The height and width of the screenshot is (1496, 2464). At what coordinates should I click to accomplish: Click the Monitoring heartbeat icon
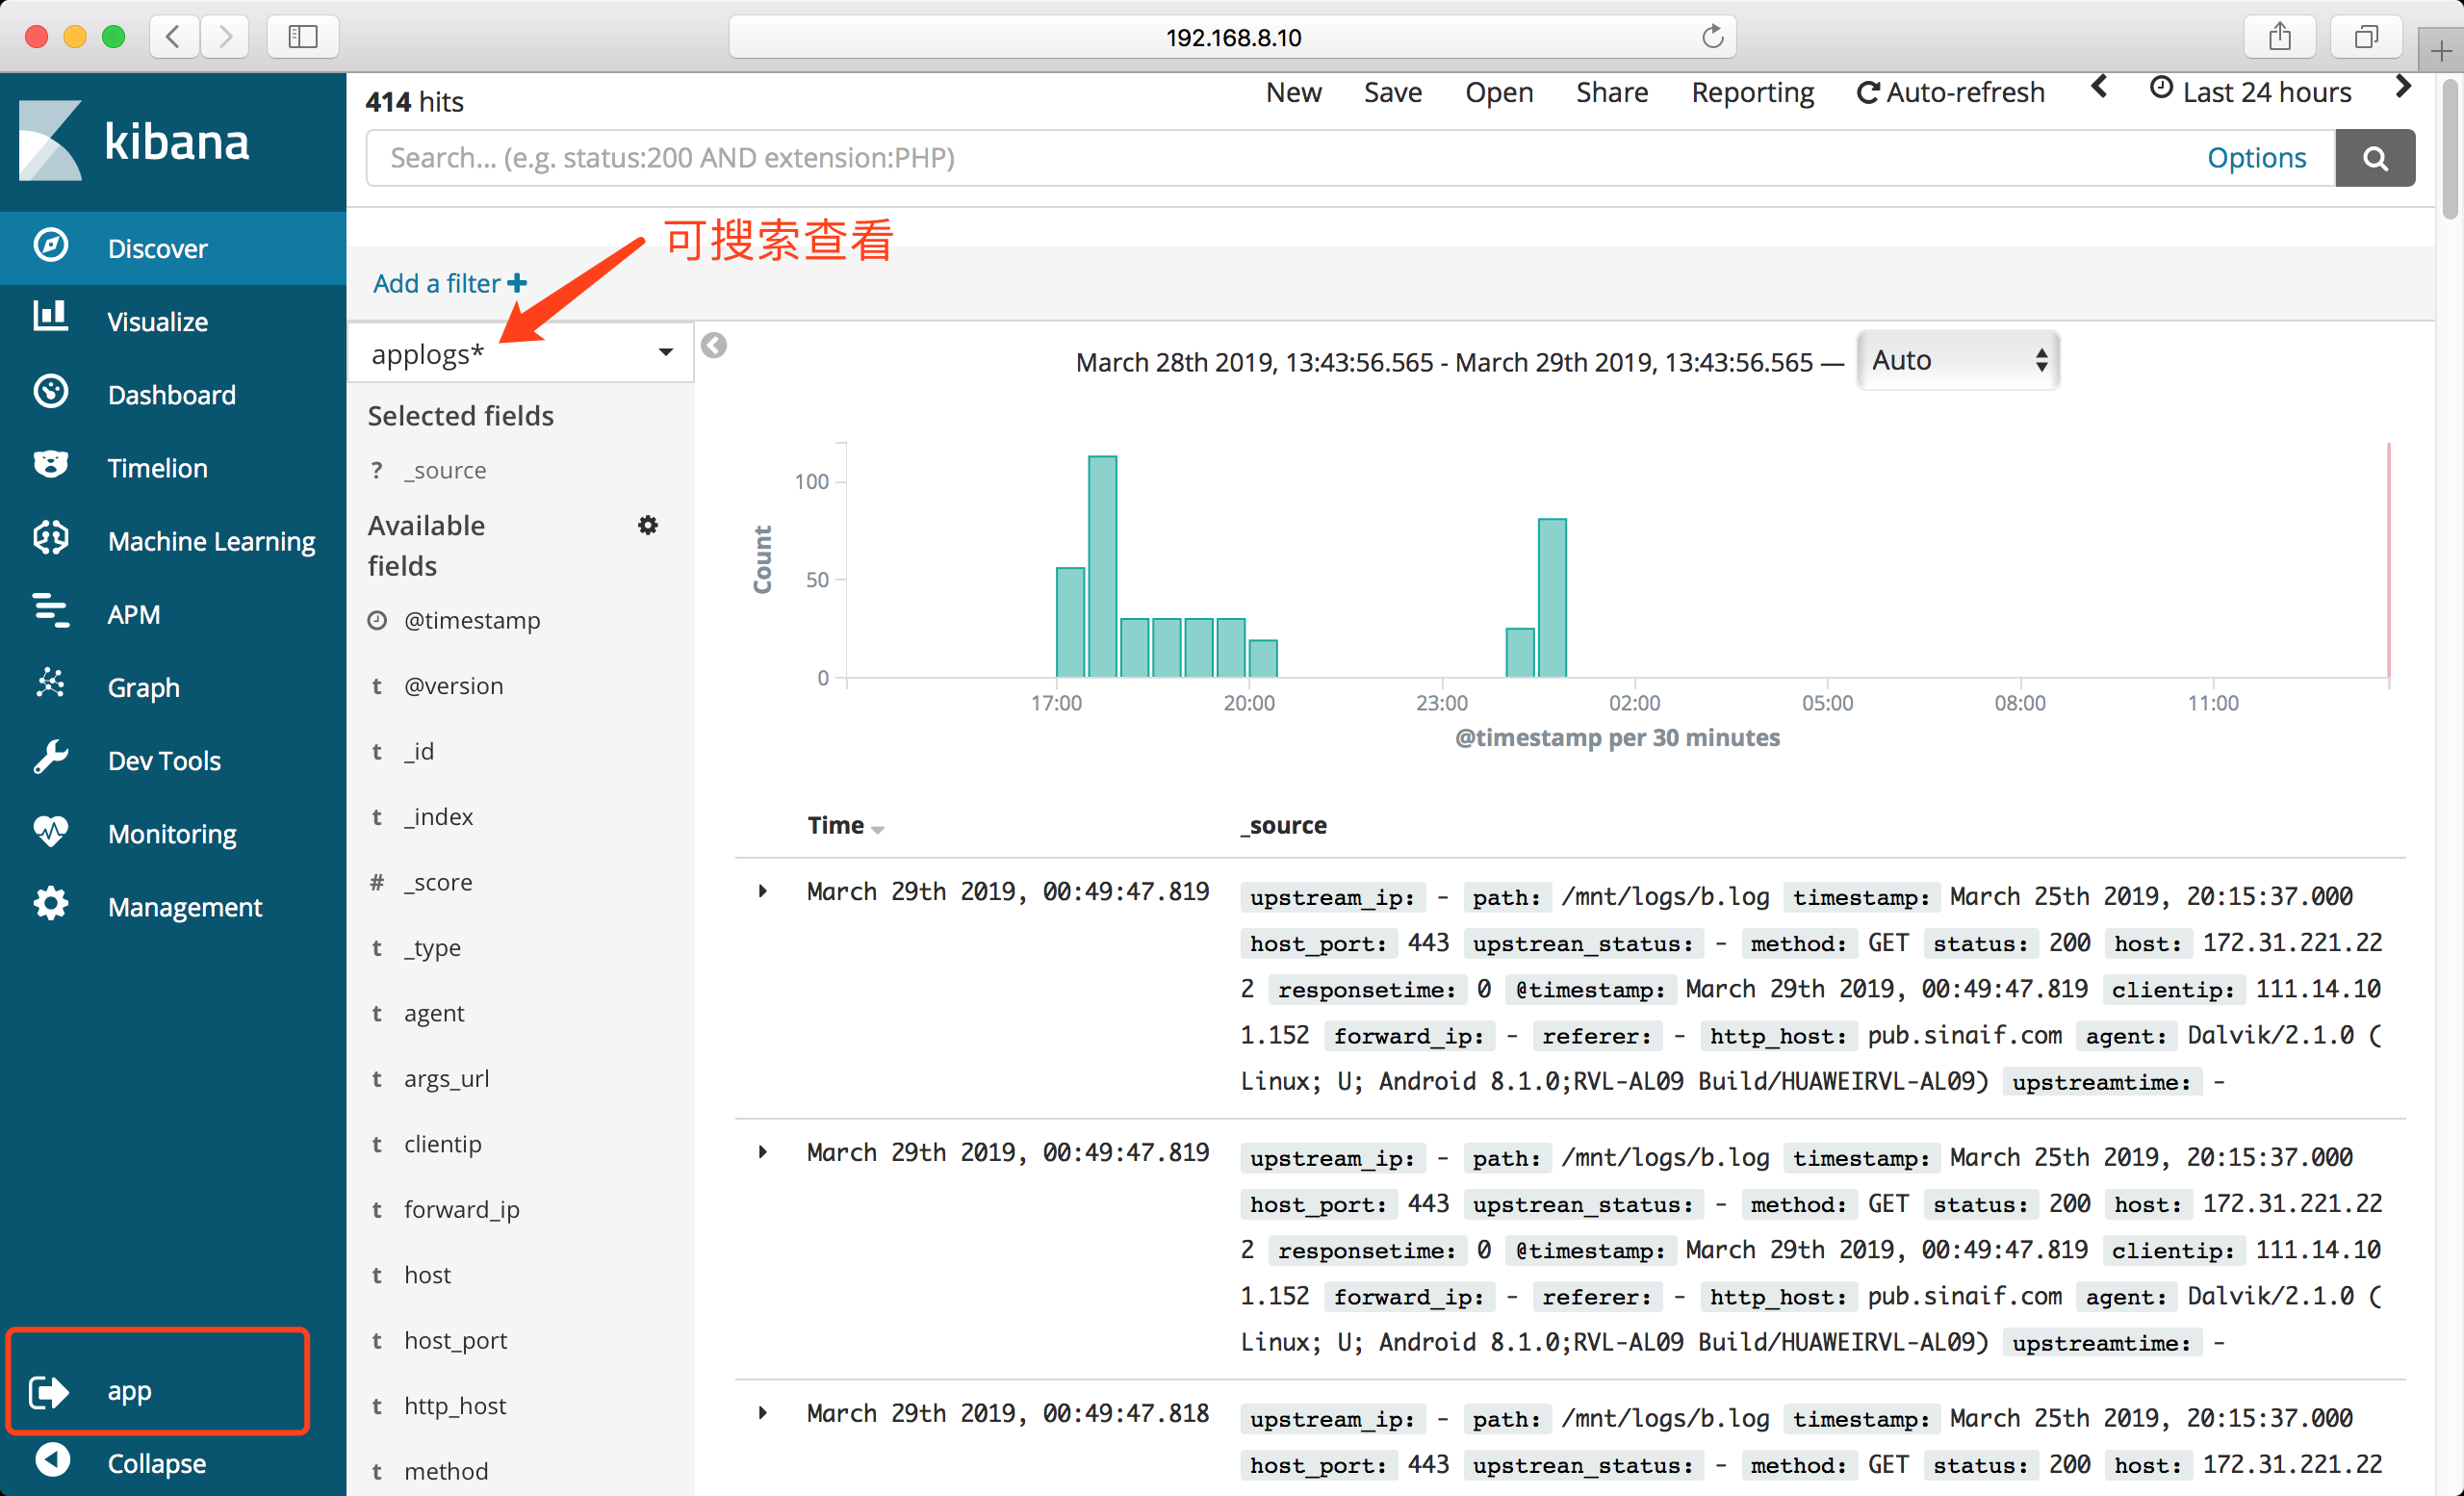tap(50, 831)
